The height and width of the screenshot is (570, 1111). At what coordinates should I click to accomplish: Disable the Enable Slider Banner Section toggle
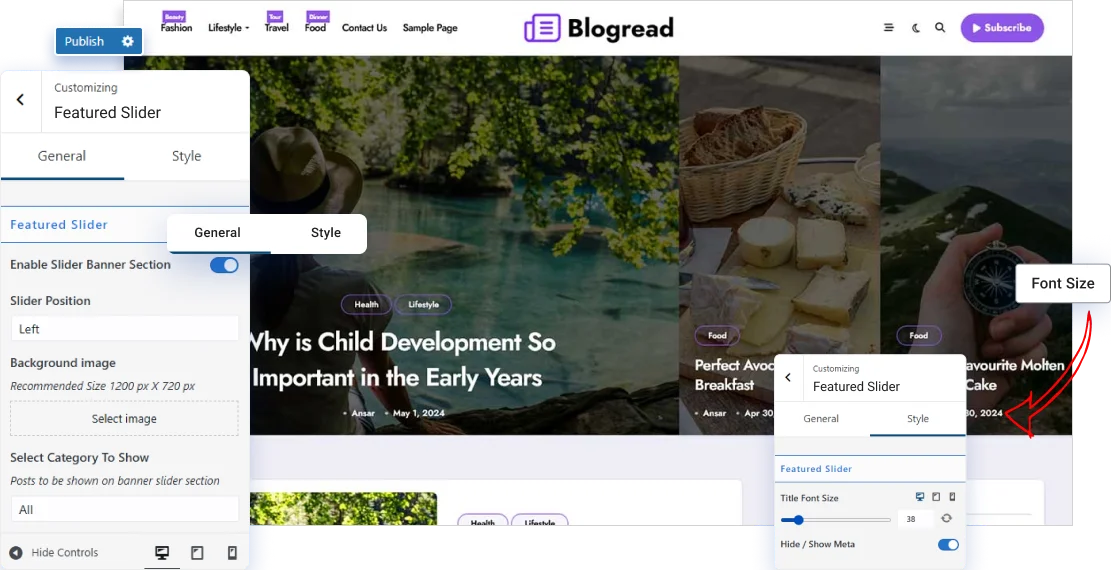point(224,265)
